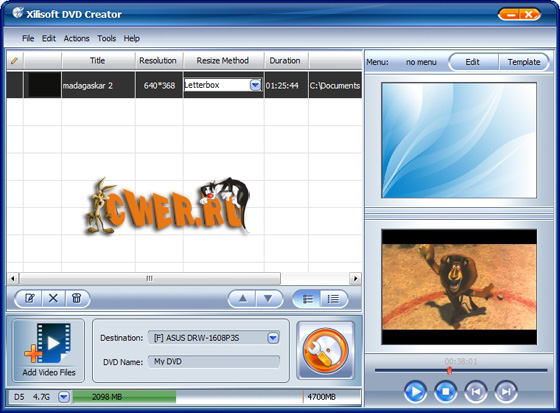Open the Tools menu
This screenshot has width=560, height=413.
coord(106,38)
